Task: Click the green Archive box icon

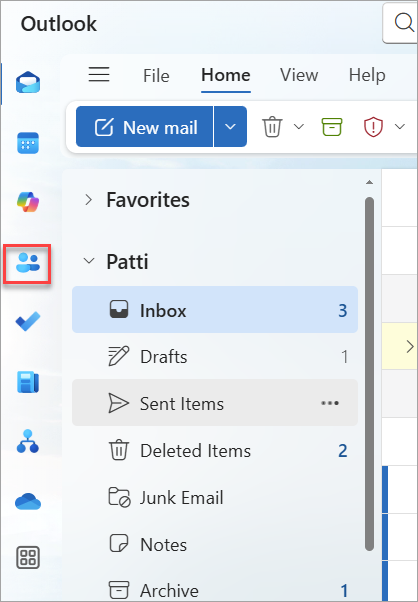Action: [332, 127]
